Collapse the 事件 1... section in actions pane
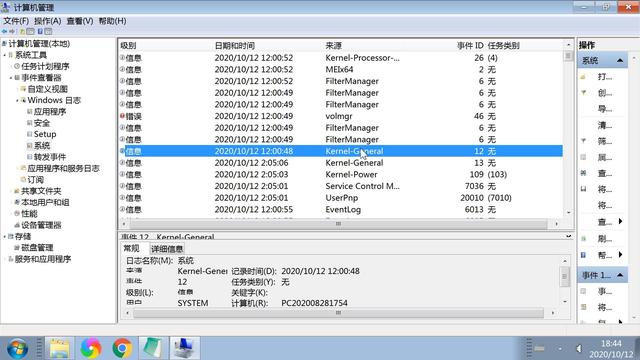640x360 pixels. 620,275
